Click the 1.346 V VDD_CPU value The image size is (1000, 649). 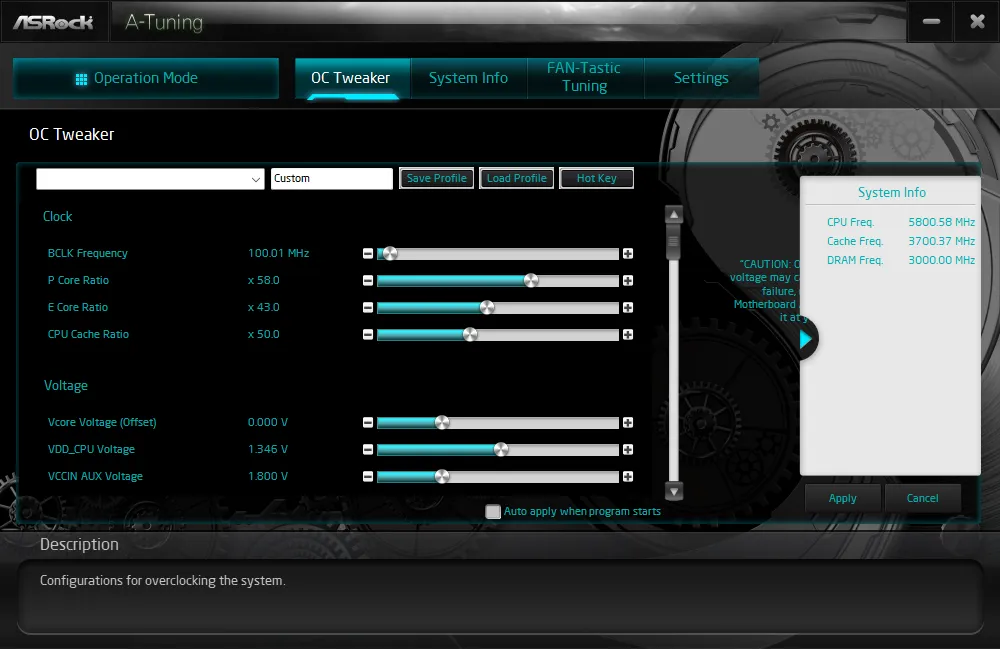(x=268, y=449)
